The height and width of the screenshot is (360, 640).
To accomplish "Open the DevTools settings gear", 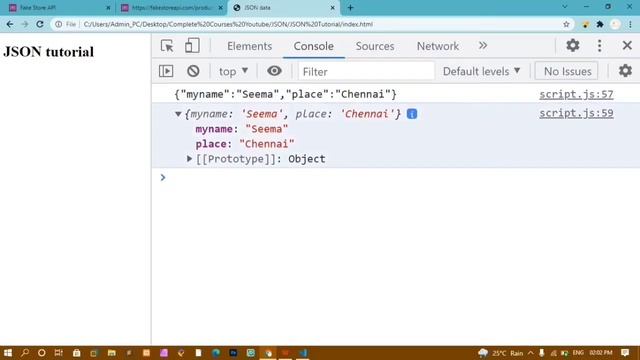I will point(573,45).
